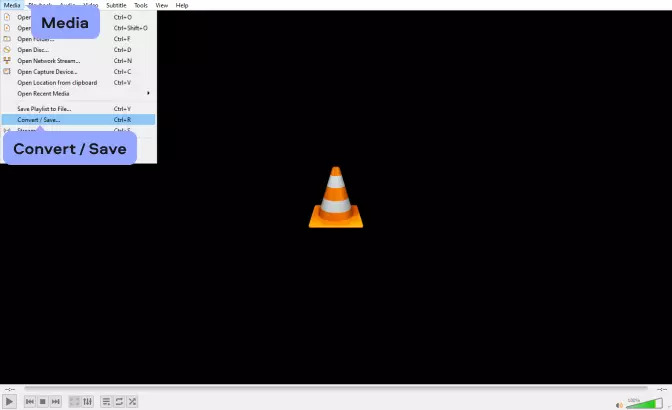672x410 pixels.
Task: Show extended settings equalizer icon
Action: coord(87,401)
